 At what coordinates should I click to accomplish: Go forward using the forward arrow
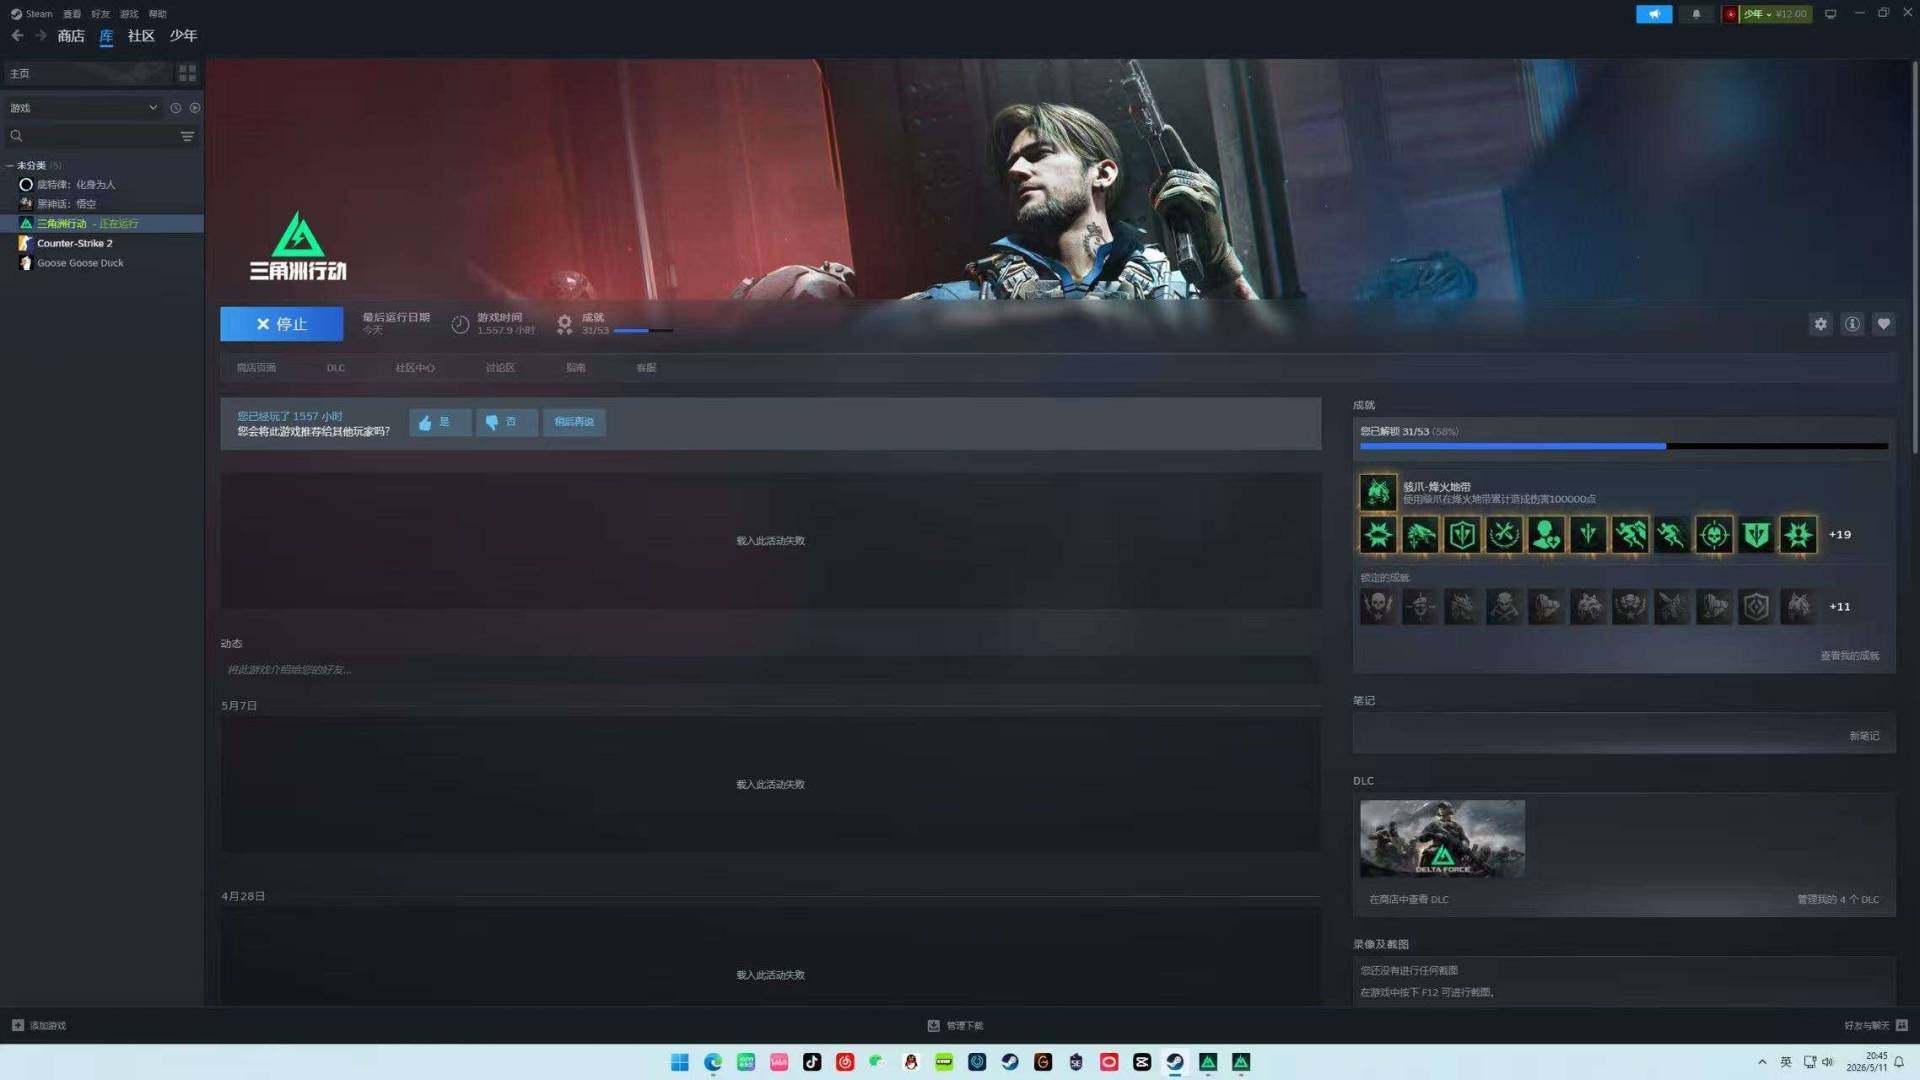coord(41,36)
